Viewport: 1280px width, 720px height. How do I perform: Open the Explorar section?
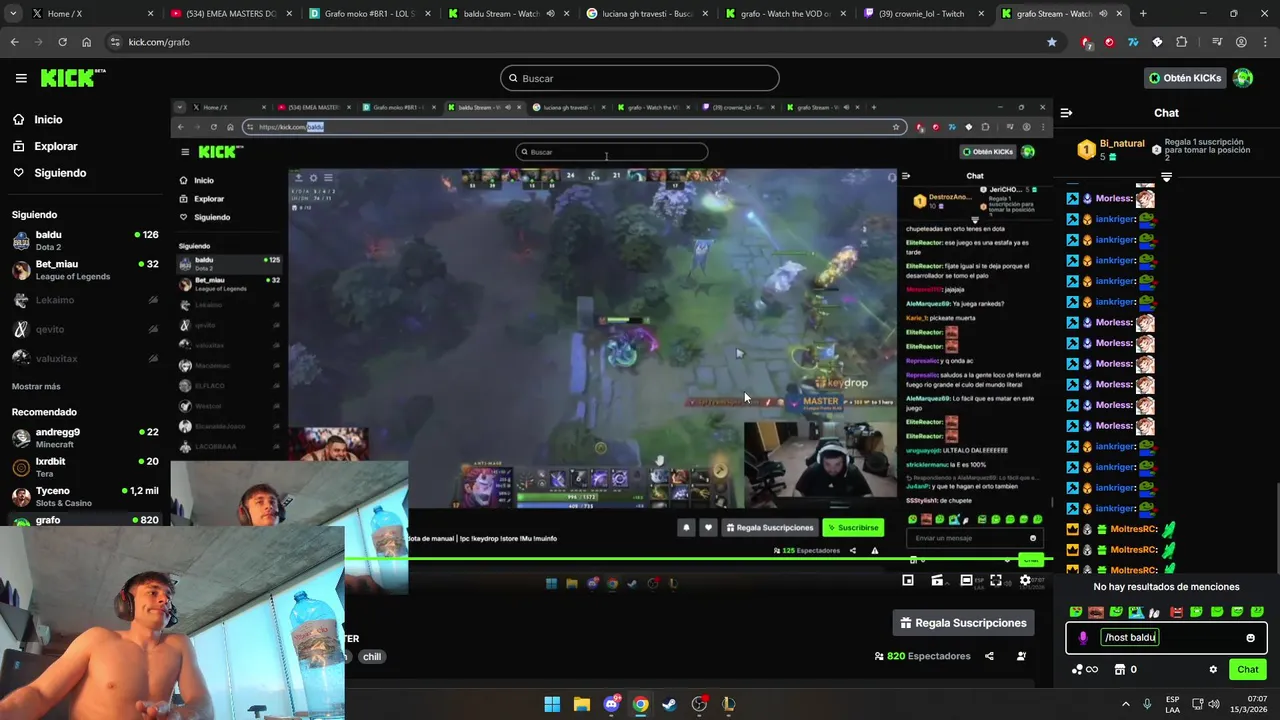pyautogui.click(x=45, y=146)
